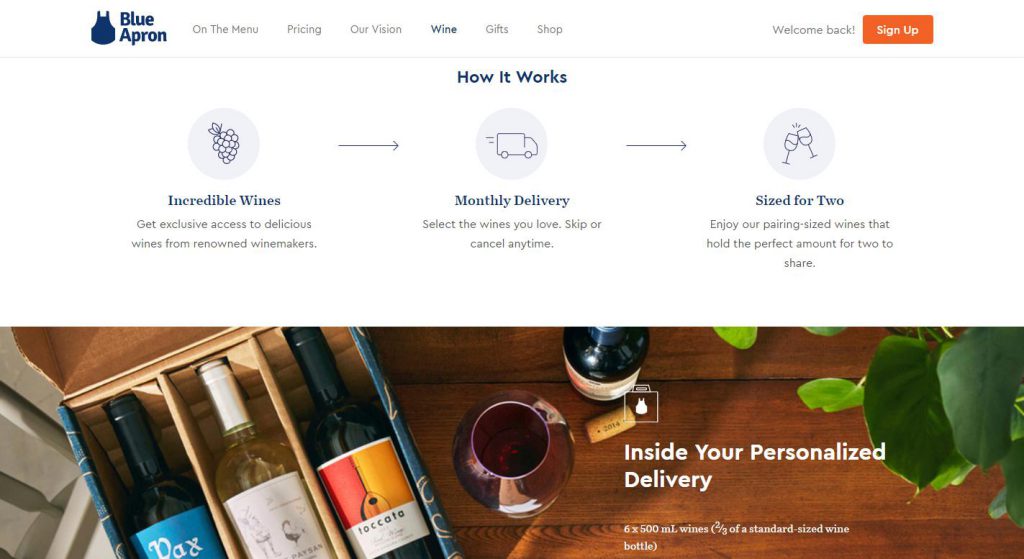Open the Gifts page
Image resolution: width=1024 pixels, height=559 pixels.
coord(497,29)
